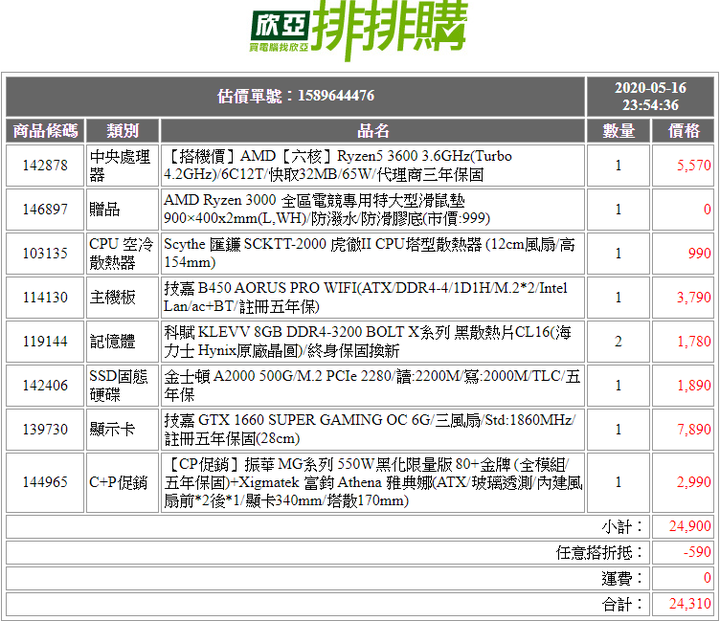This screenshot has height=621, width=720.
Task: Click the SSD固態硬碟 category cell
Action: 123,386
